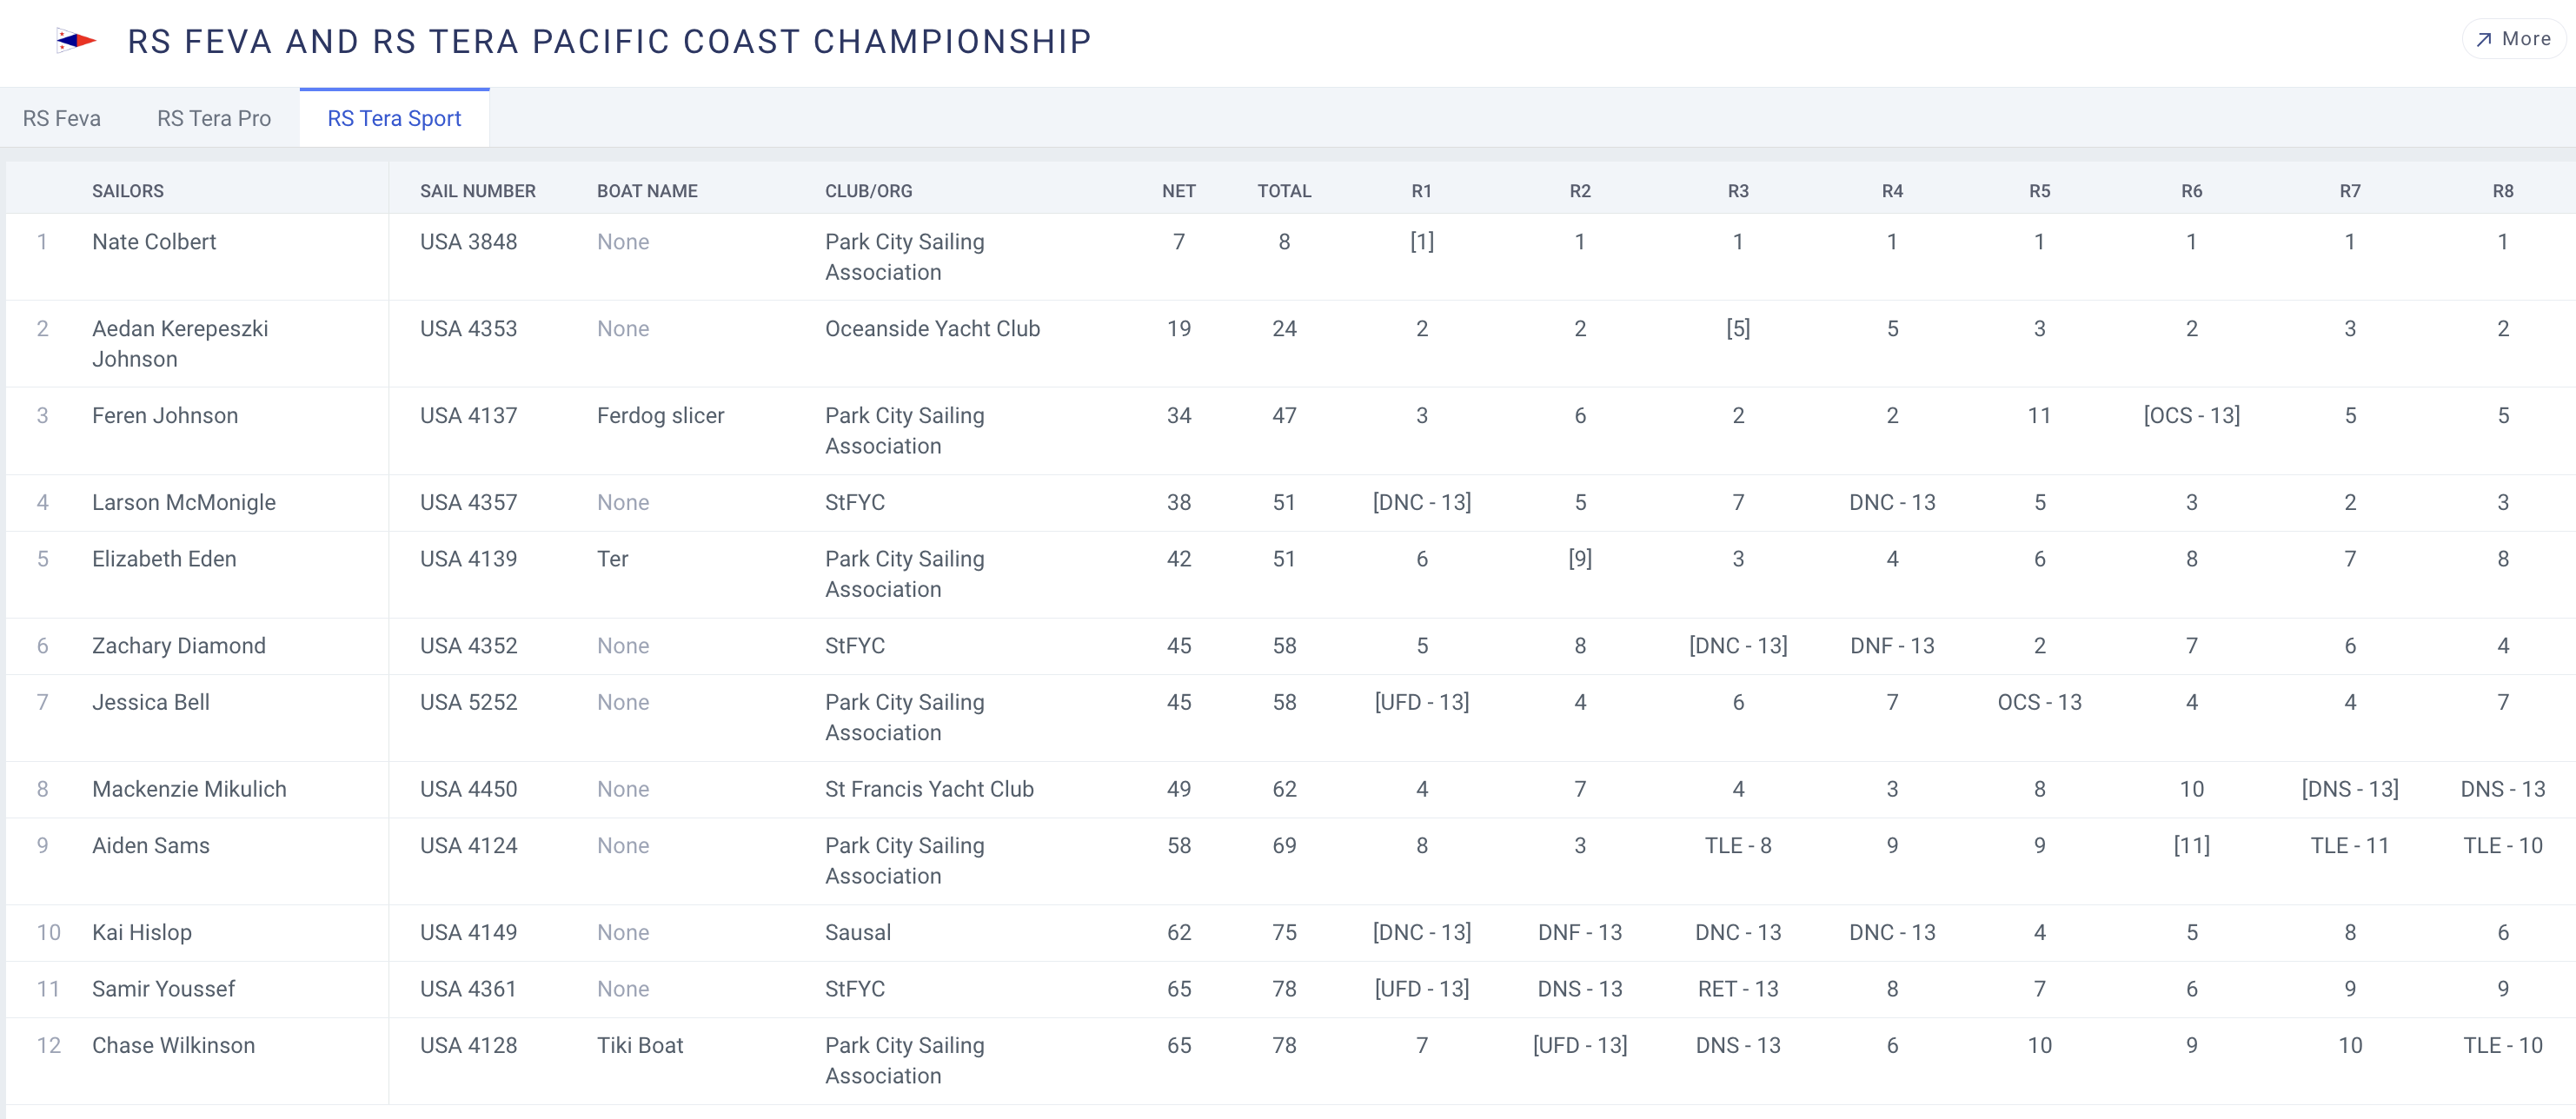Screen dimensions: 2576x1119
Task: Click the Oceanside Yacht Club cell
Action: [932, 329]
